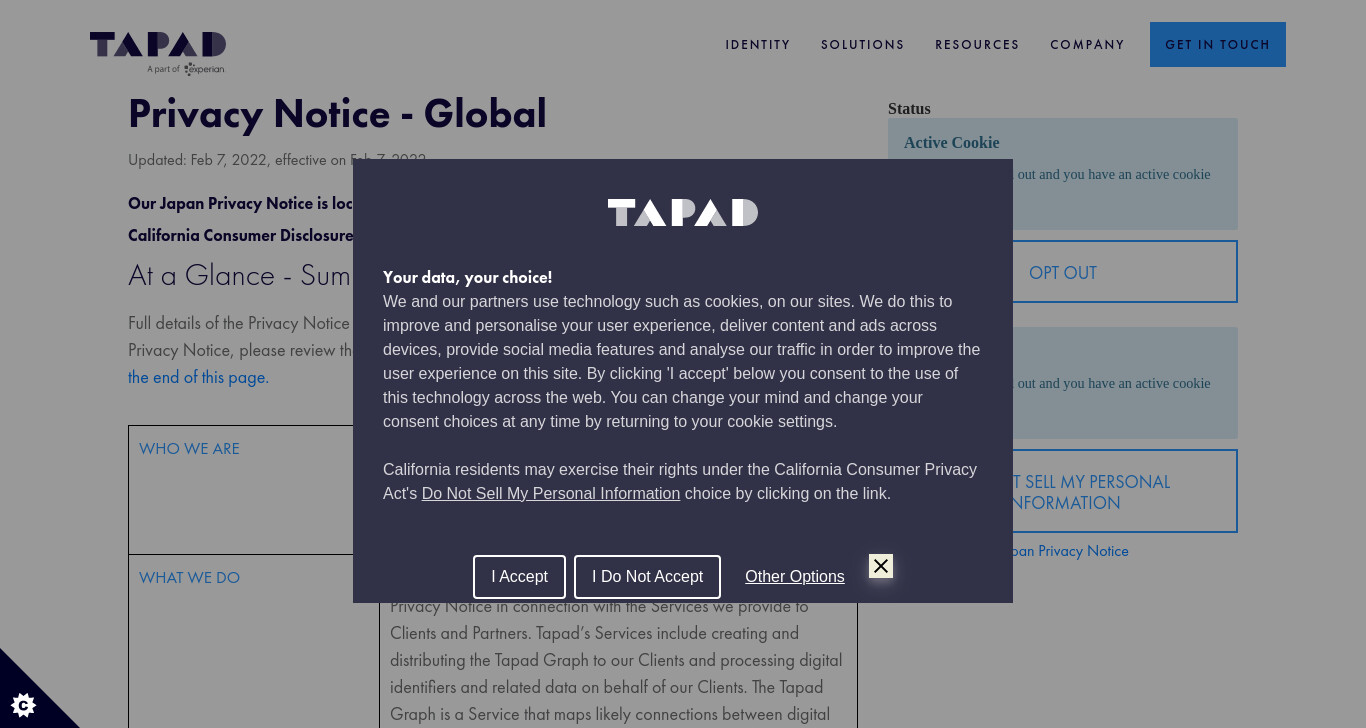Click 'Your data, your choice!' heading
The height and width of the screenshot is (728, 1366).
tap(467, 277)
